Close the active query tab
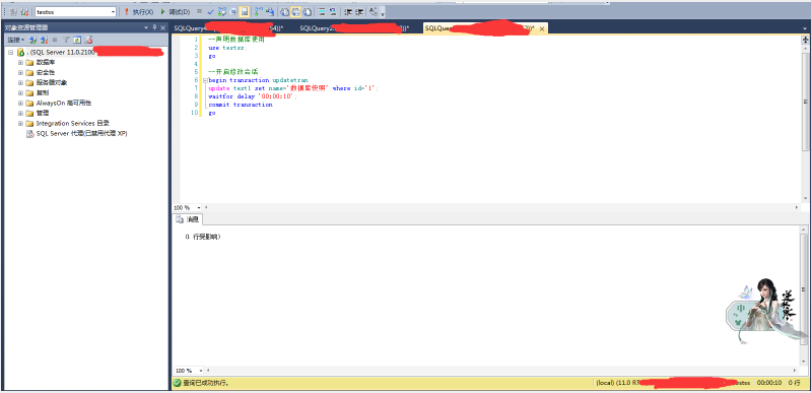This screenshot has width=811, height=393. pyautogui.click(x=542, y=29)
